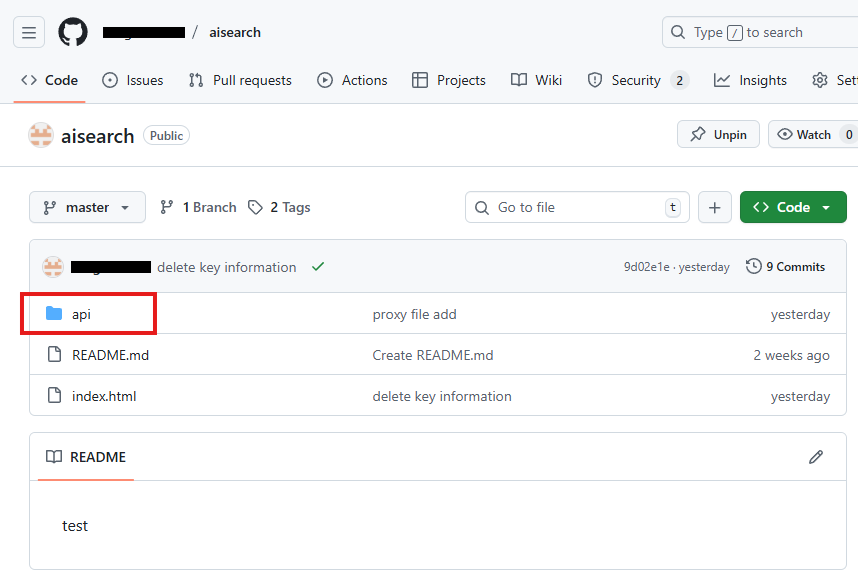The width and height of the screenshot is (858, 581).
Task: Open the aisearch repository breadcrumb link
Action: coord(235,32)
